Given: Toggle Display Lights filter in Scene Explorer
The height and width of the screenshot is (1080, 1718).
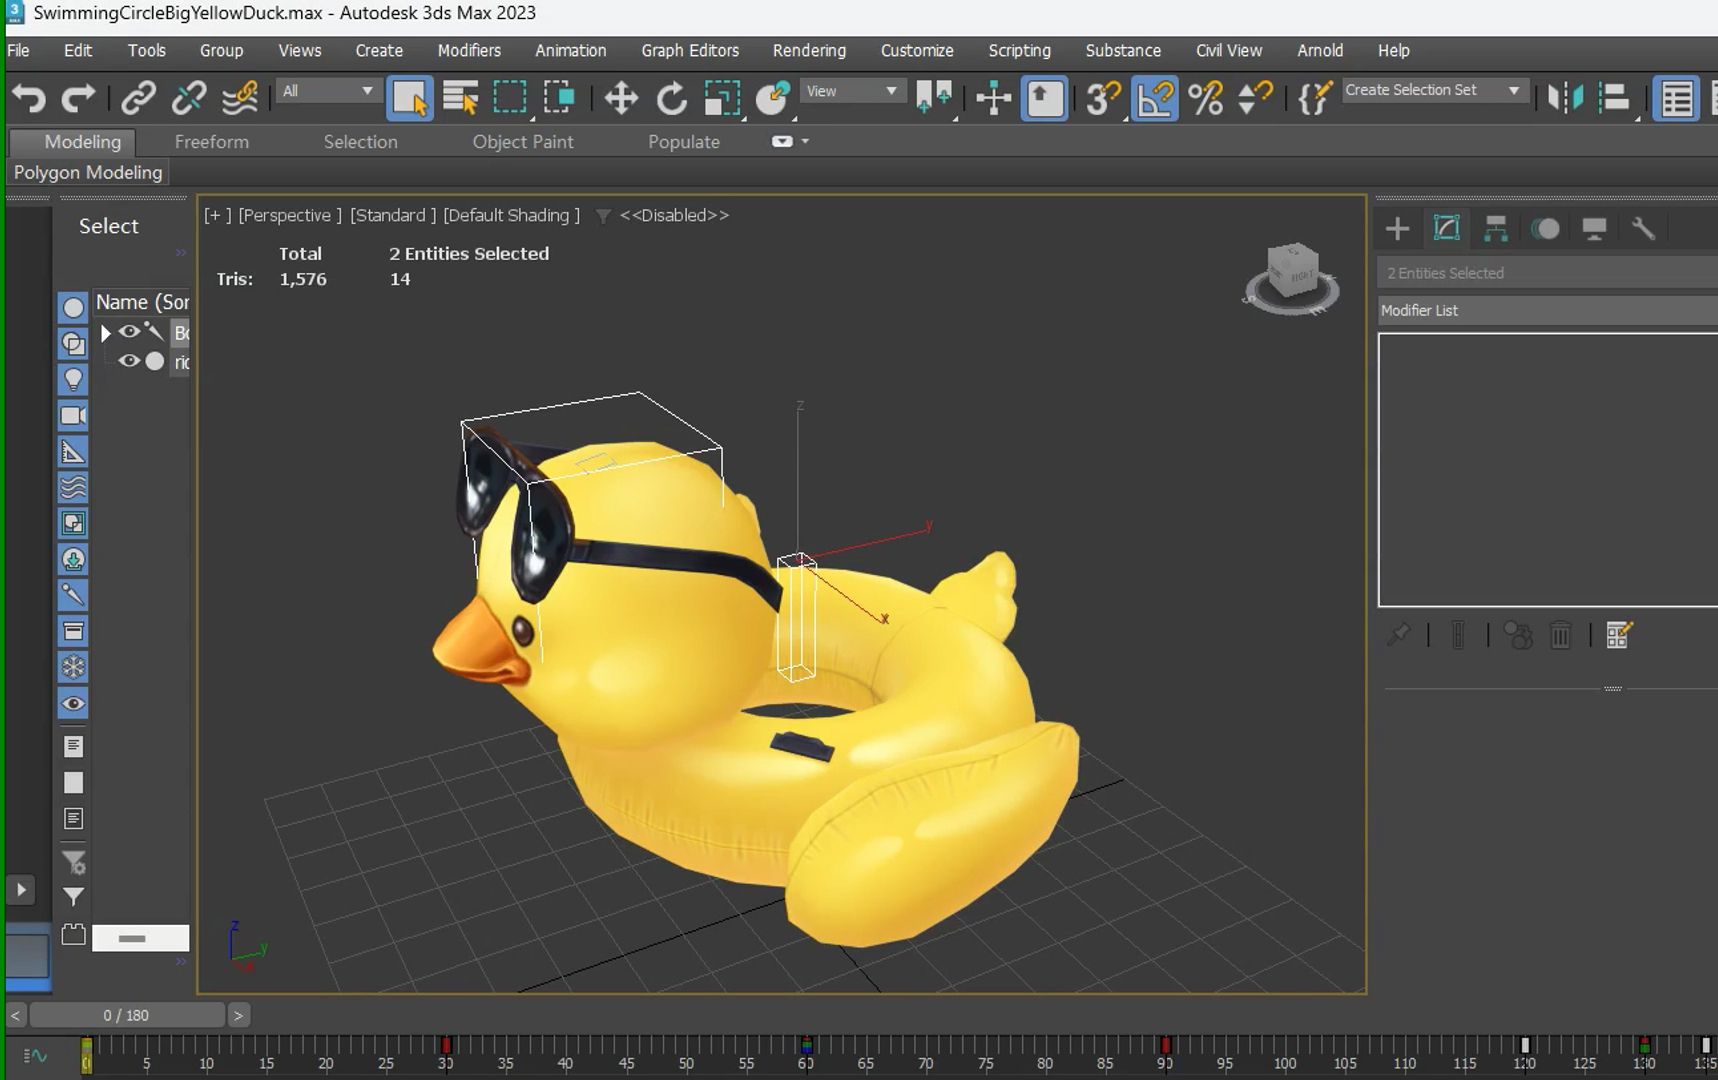Looking at the screenshot, I should pos(73,380).
